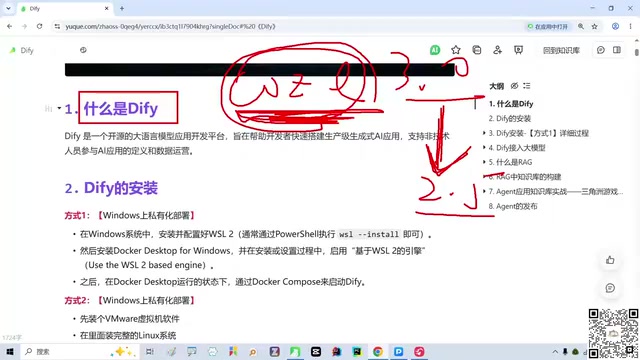The image size is (640, 360).
Task: Open outline item 4. Dify接入大模型 text
Action: click(517, 148)
